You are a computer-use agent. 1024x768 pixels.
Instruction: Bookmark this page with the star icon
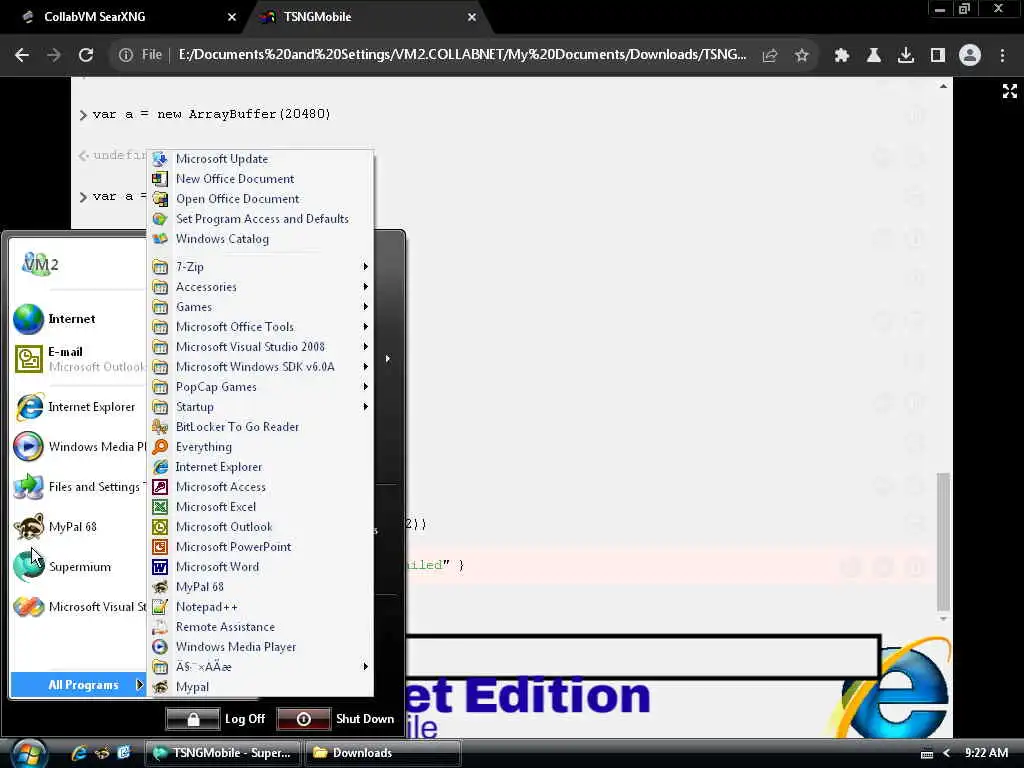802,56
